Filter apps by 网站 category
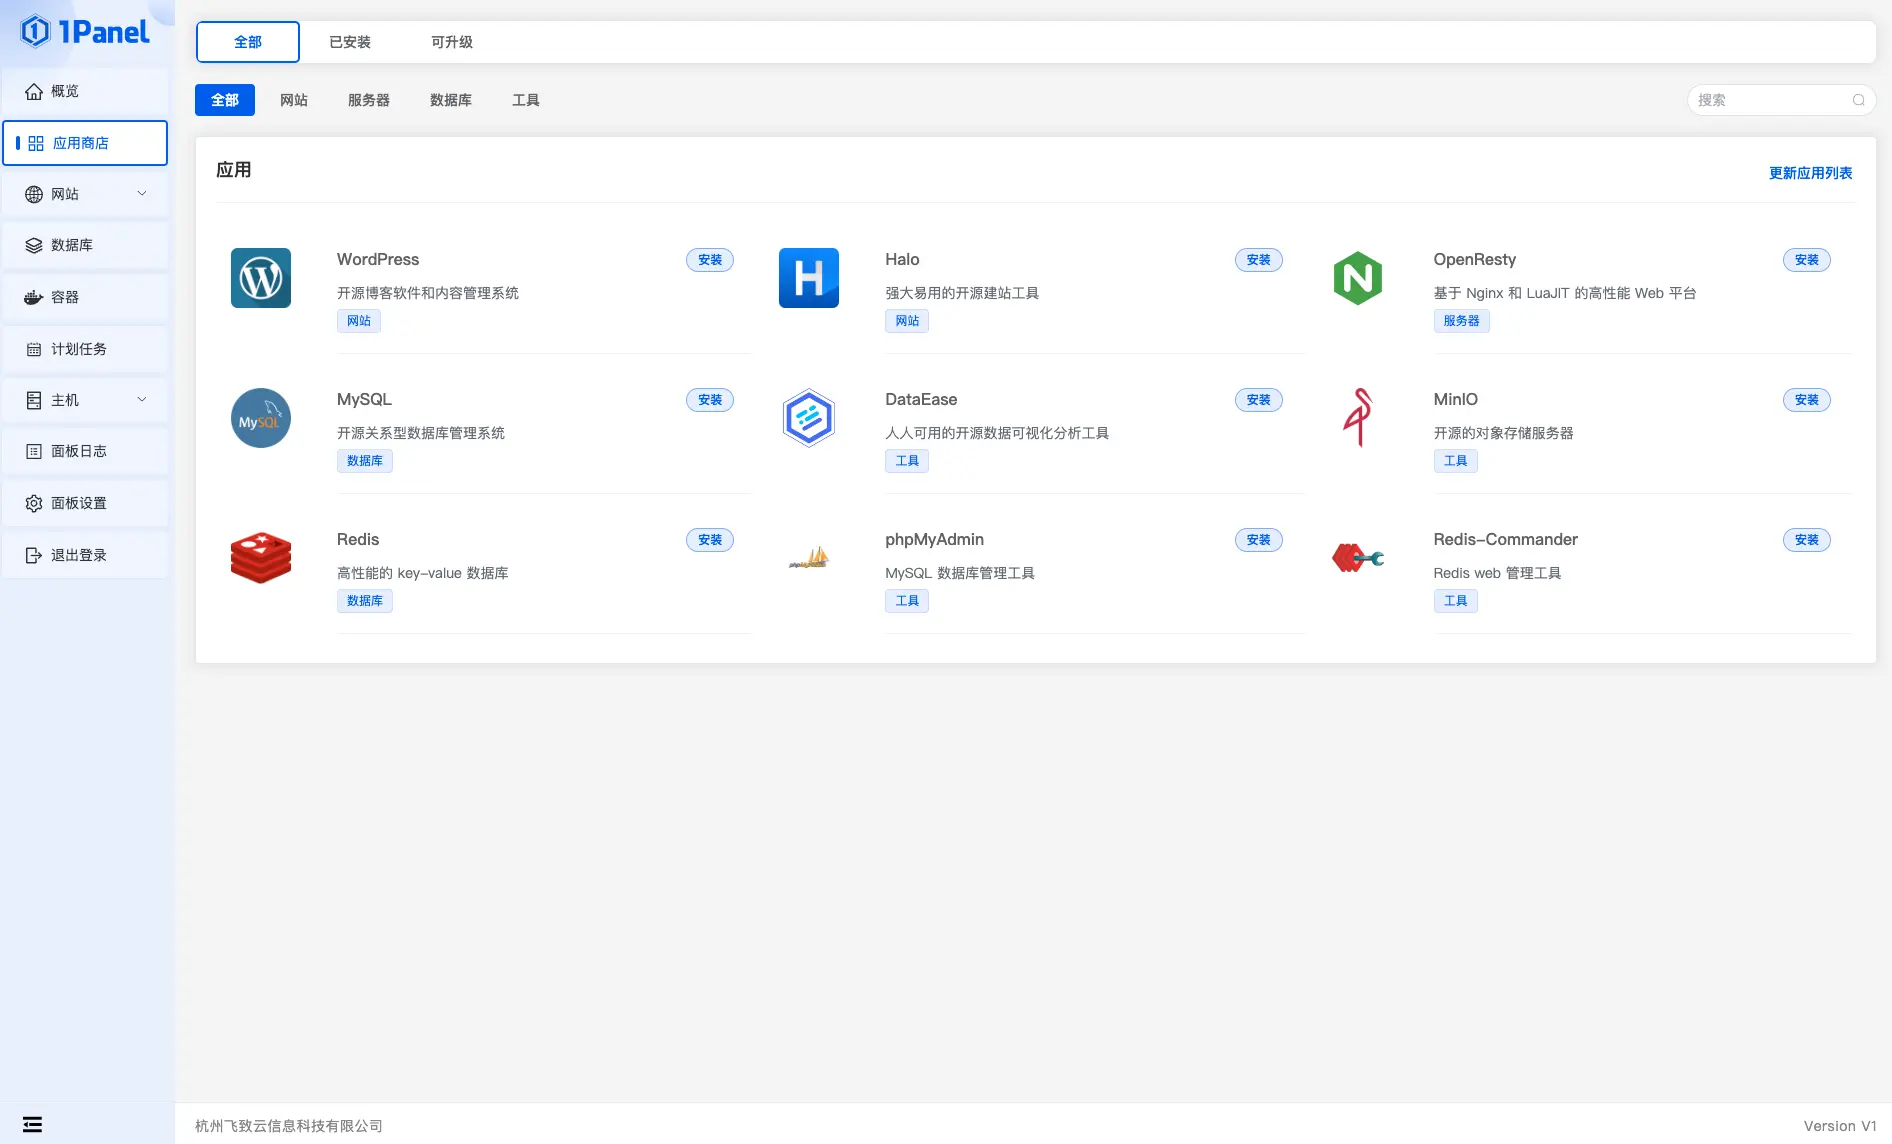The image size is (1892, 1144). pos(294,100)
